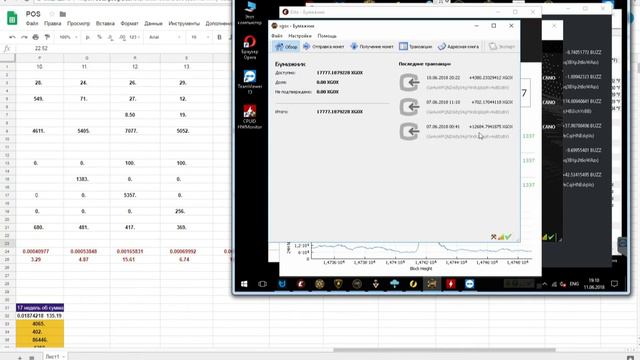Redo action in Sheets toolbar

[24, 37]
